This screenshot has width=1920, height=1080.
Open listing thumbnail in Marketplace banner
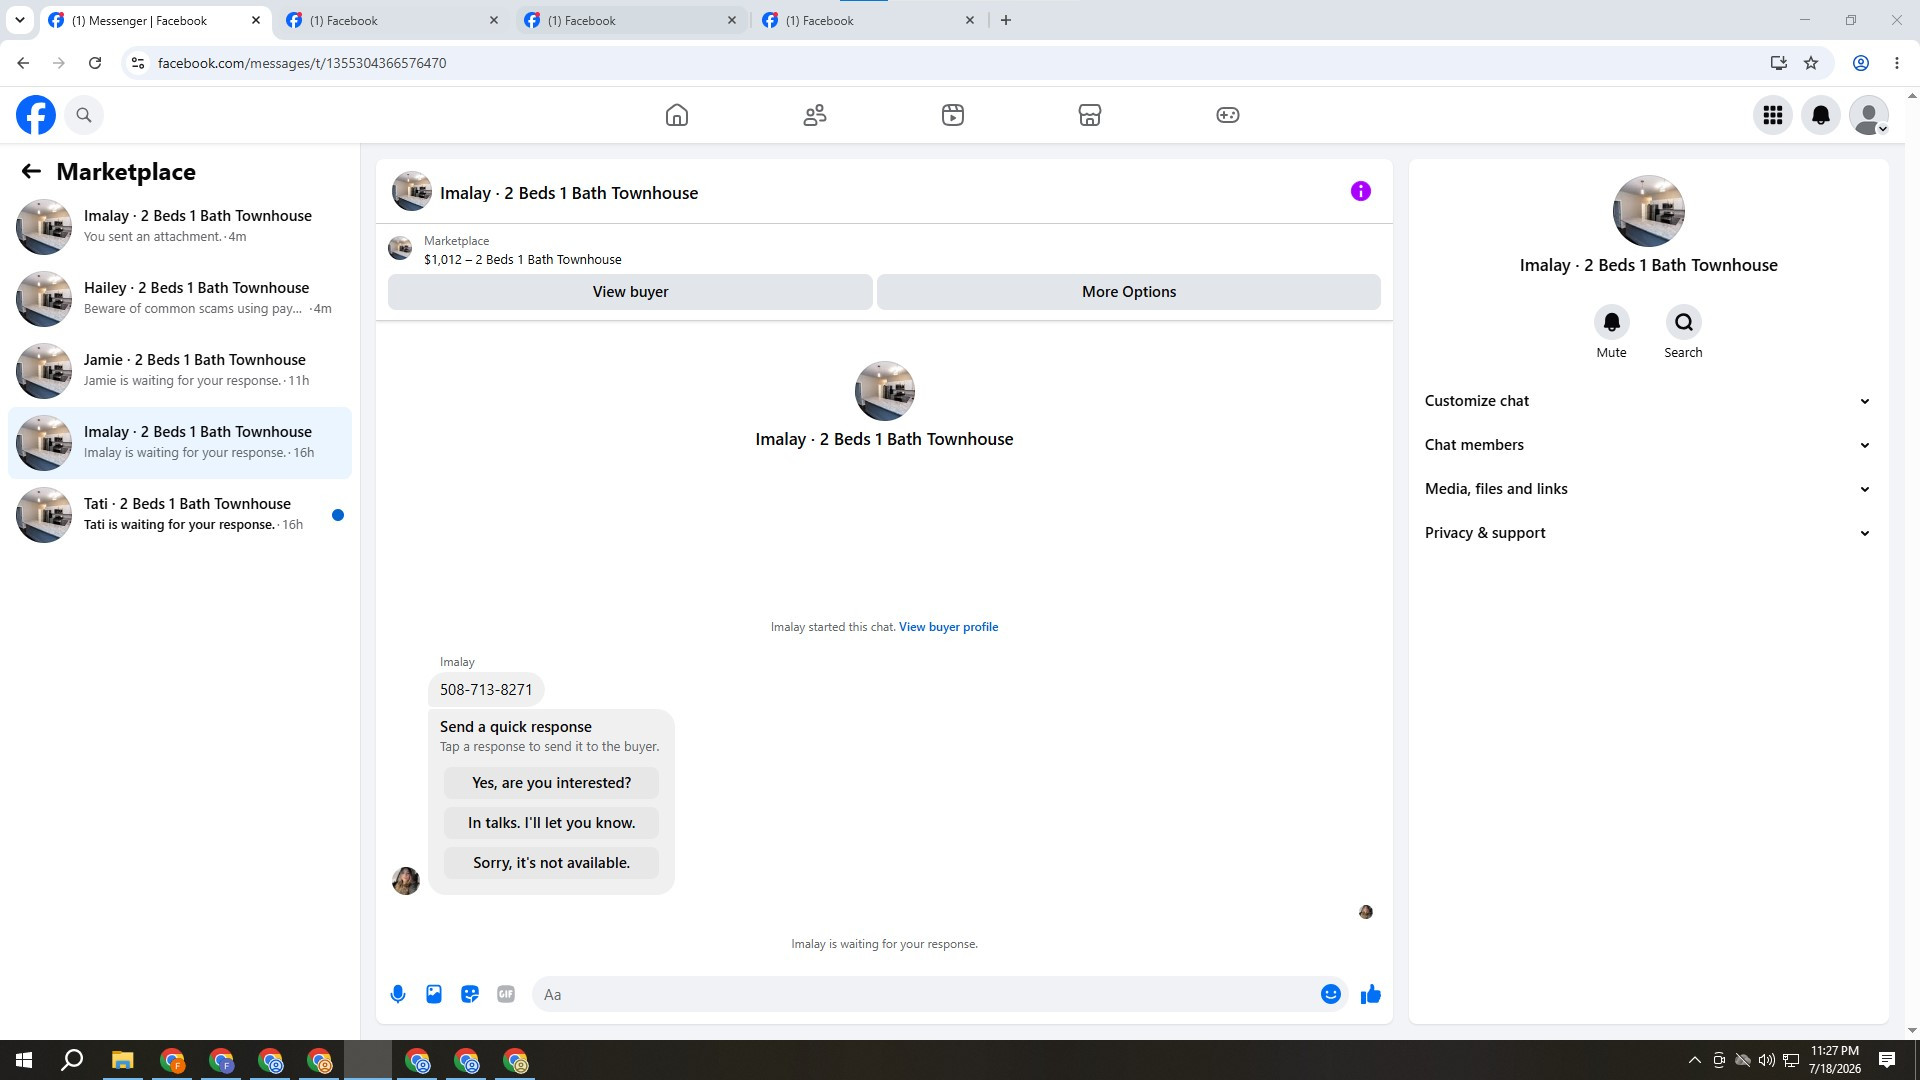coord(400,248)
